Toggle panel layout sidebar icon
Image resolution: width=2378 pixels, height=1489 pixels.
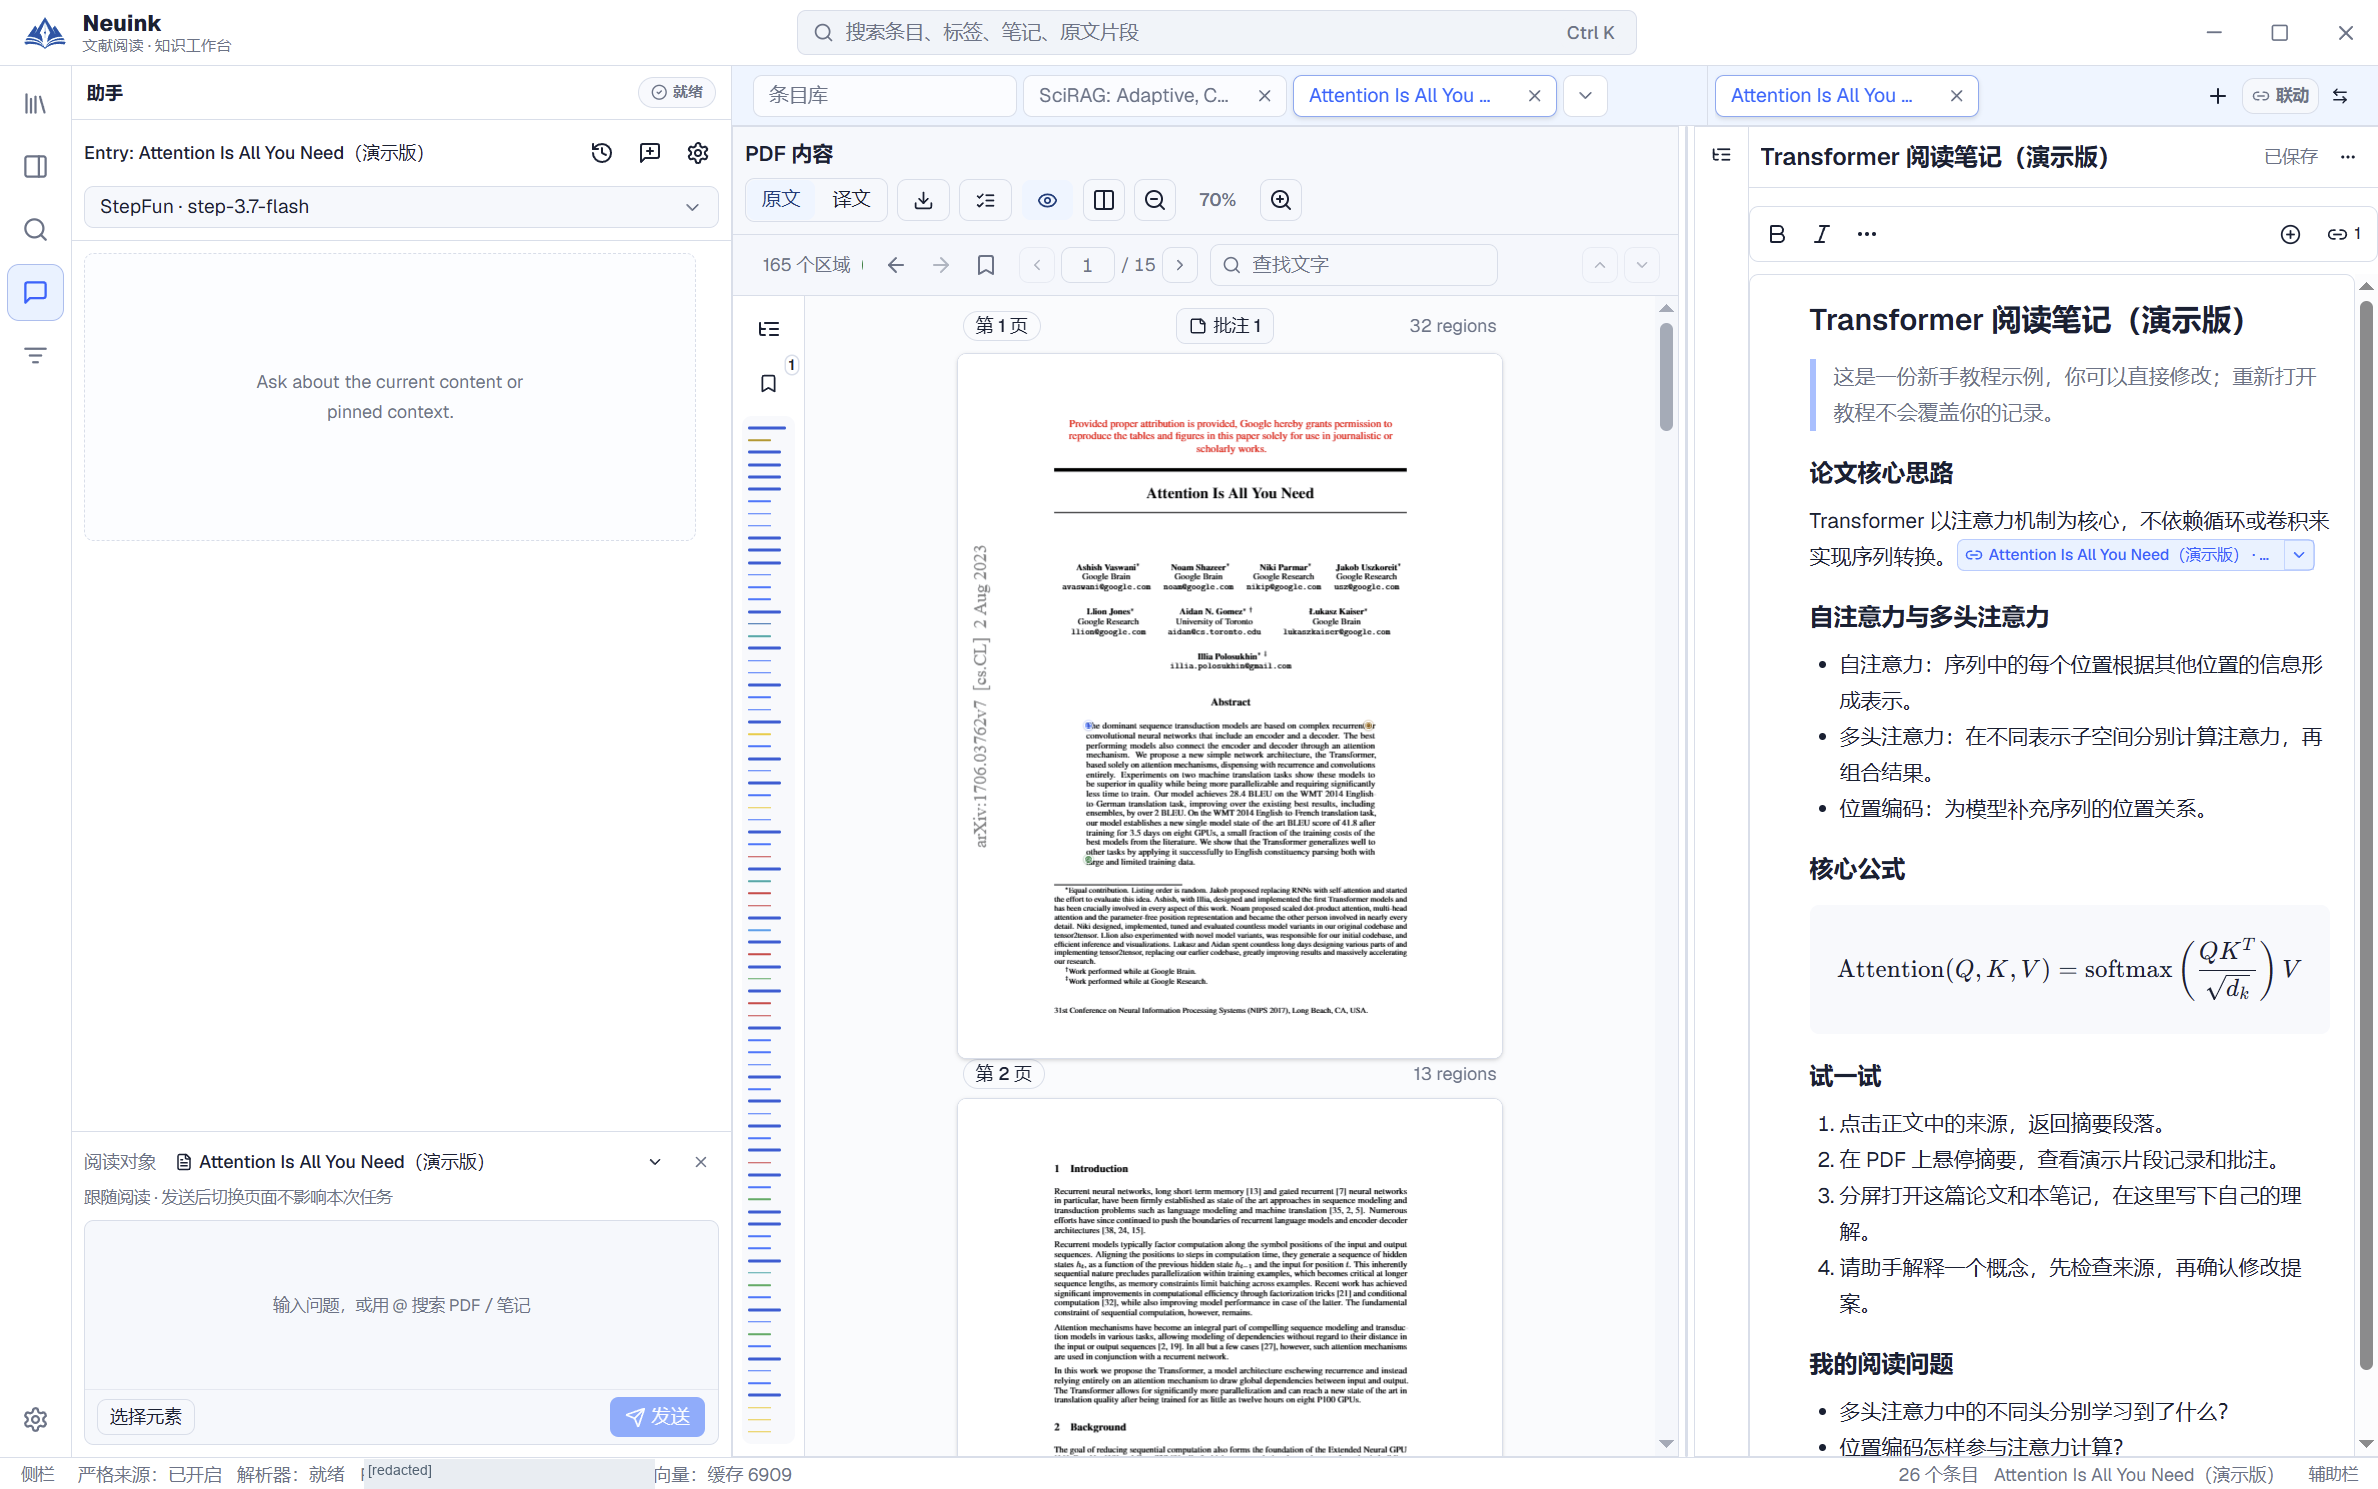click(35, 167)
